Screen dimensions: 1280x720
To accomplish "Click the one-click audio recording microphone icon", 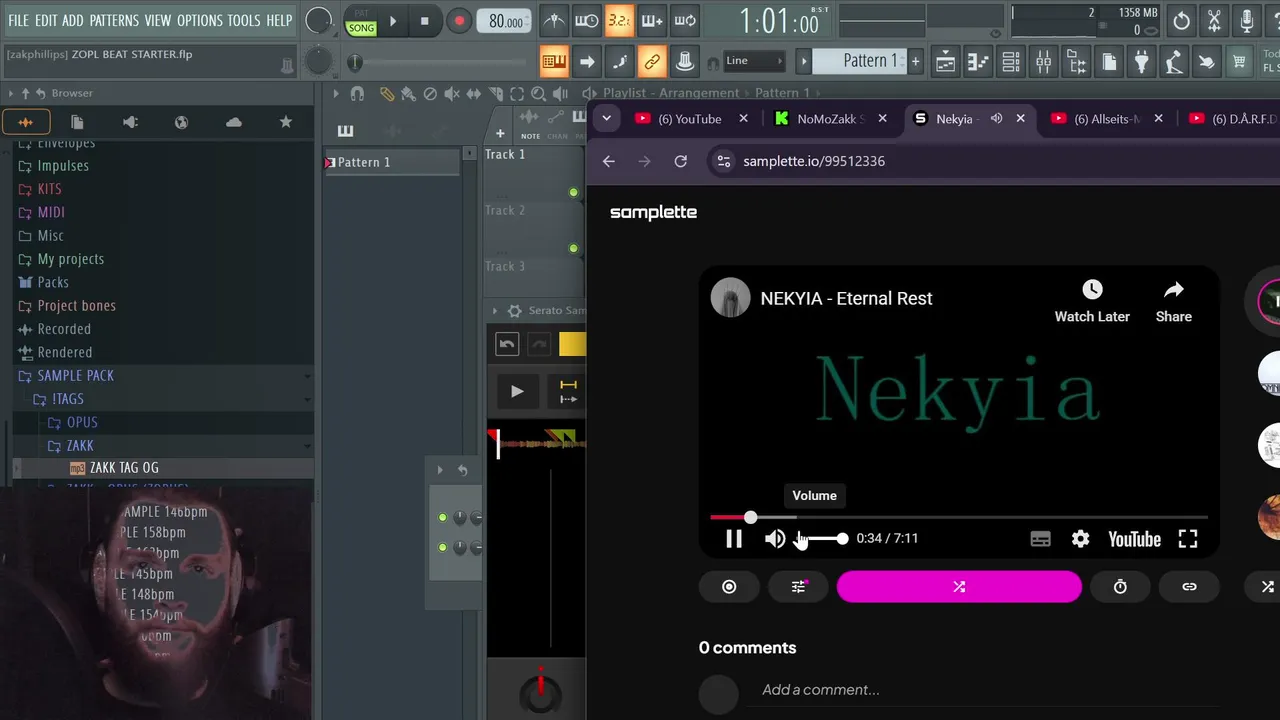I will point(1246,20).
